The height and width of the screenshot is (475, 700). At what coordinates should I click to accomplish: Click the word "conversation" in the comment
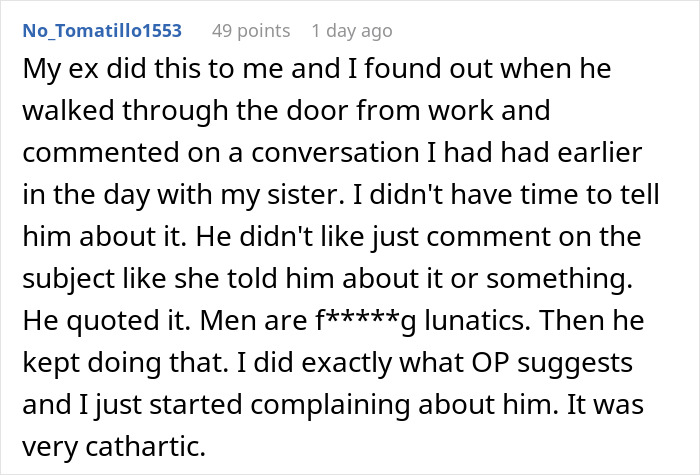pyautogui.click(x=335, y=153)
